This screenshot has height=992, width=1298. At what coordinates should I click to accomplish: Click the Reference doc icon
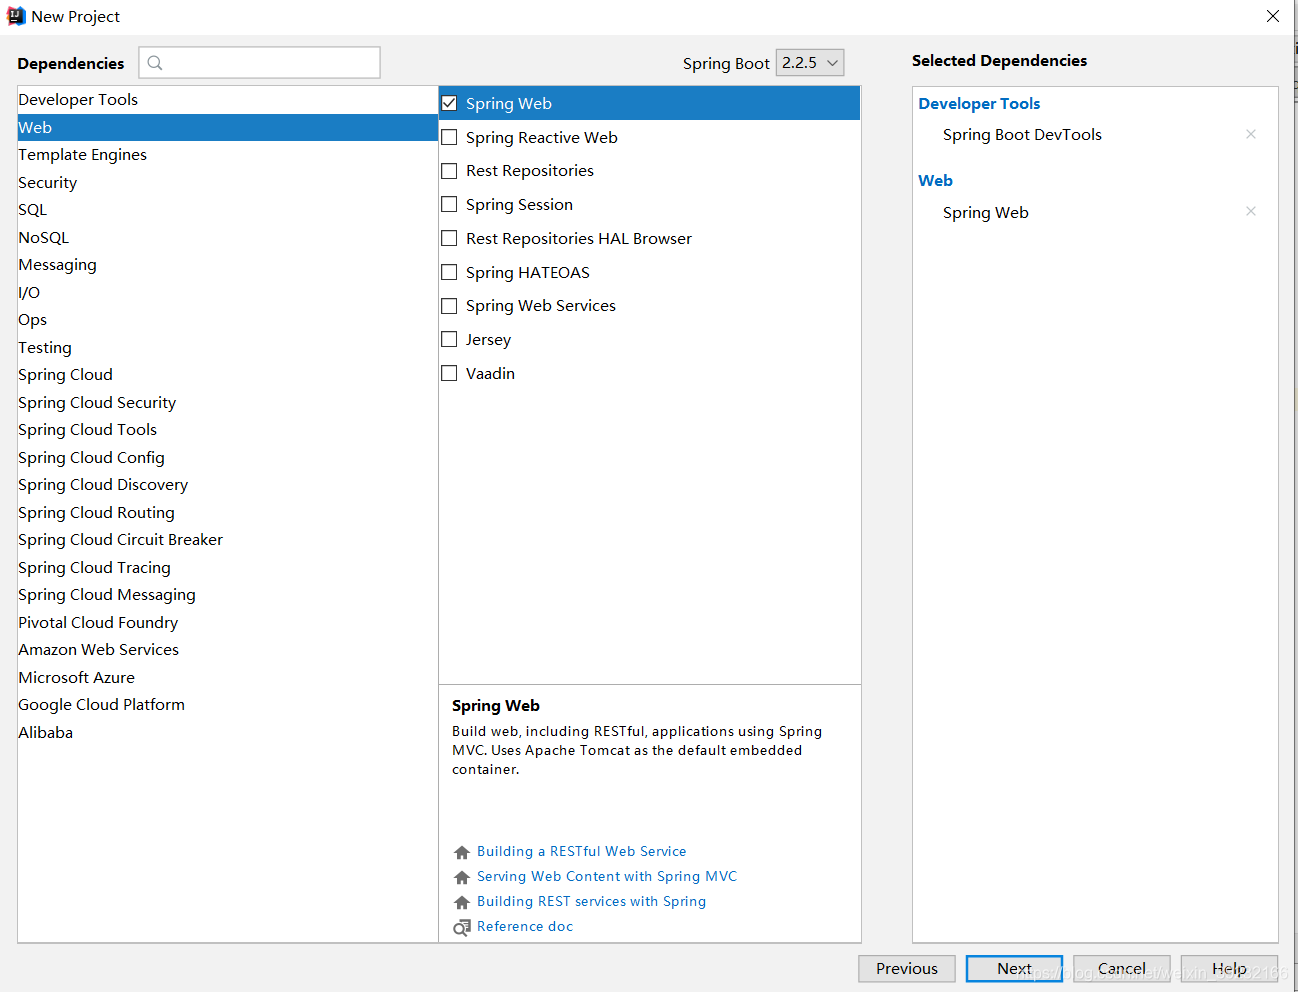(461, 927)
